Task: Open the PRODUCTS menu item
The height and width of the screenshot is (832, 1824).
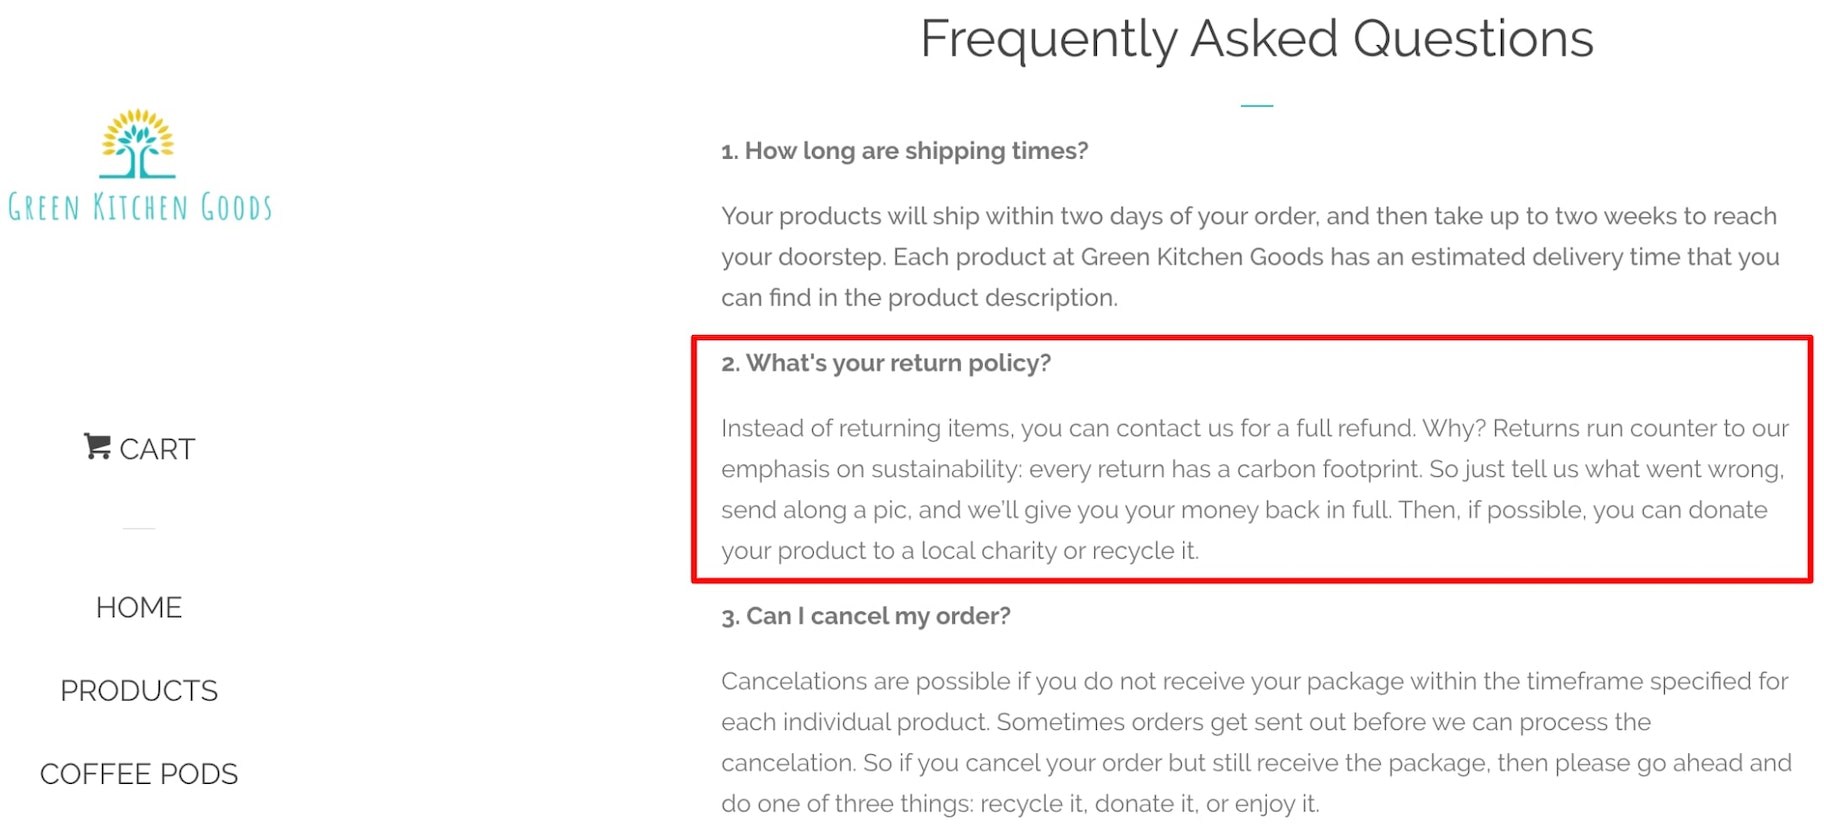Action: [139, 691]
